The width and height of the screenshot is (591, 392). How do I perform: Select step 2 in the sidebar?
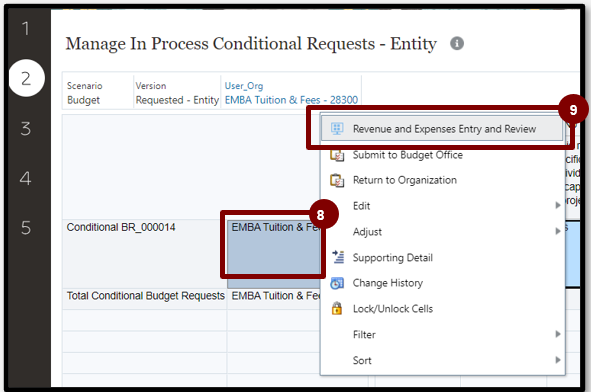coord(26,78)
